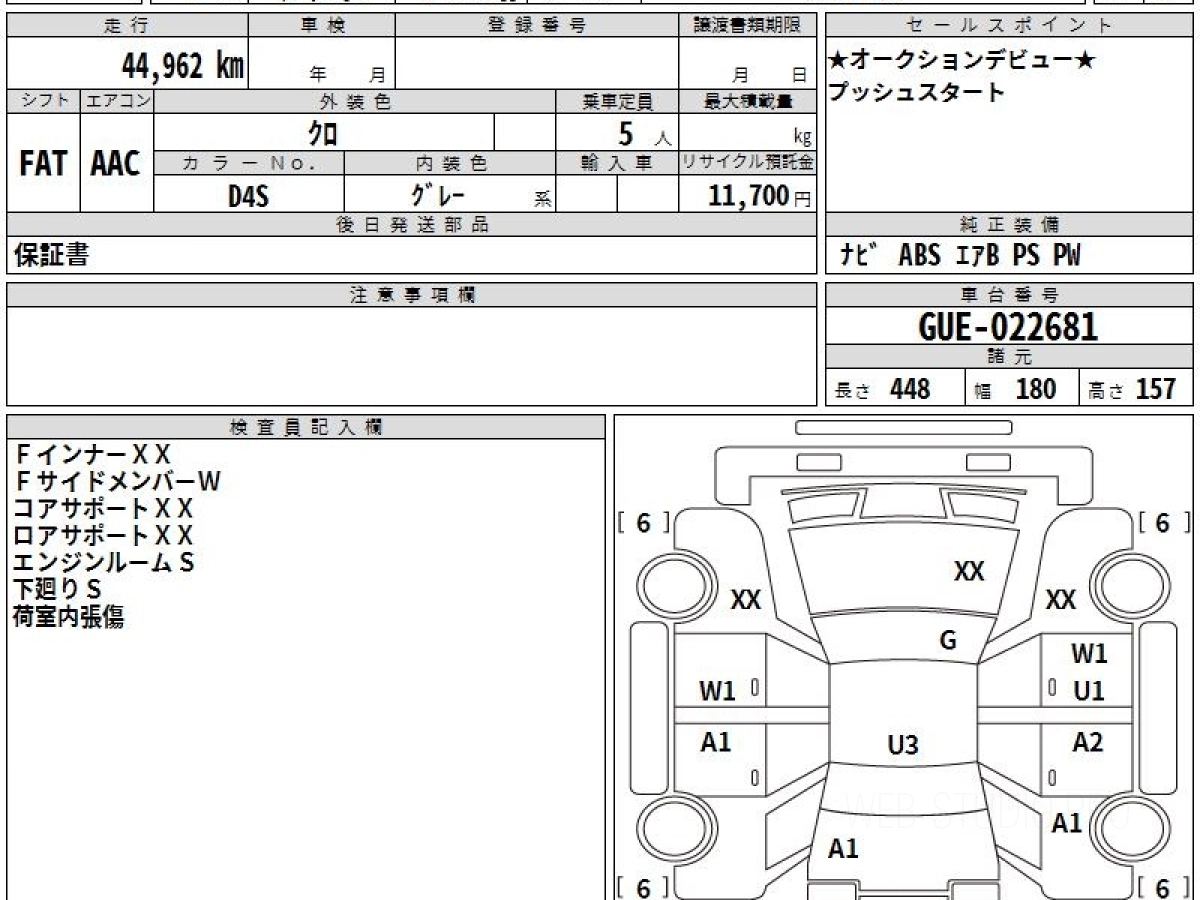Click the 44,962 km mileage value
The height and width of the screenshot is (900, 1200).
pyautogui.click(x=182, y=66)
